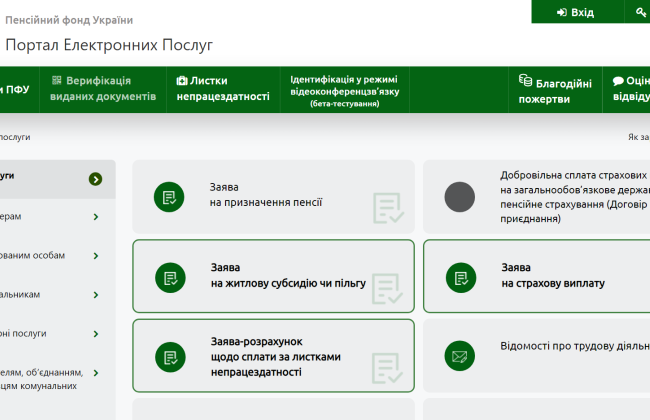Viewport: 650px width, 420px height.
Task: Open Верифікація виданих документів menu item
Action: coord(103,89)
